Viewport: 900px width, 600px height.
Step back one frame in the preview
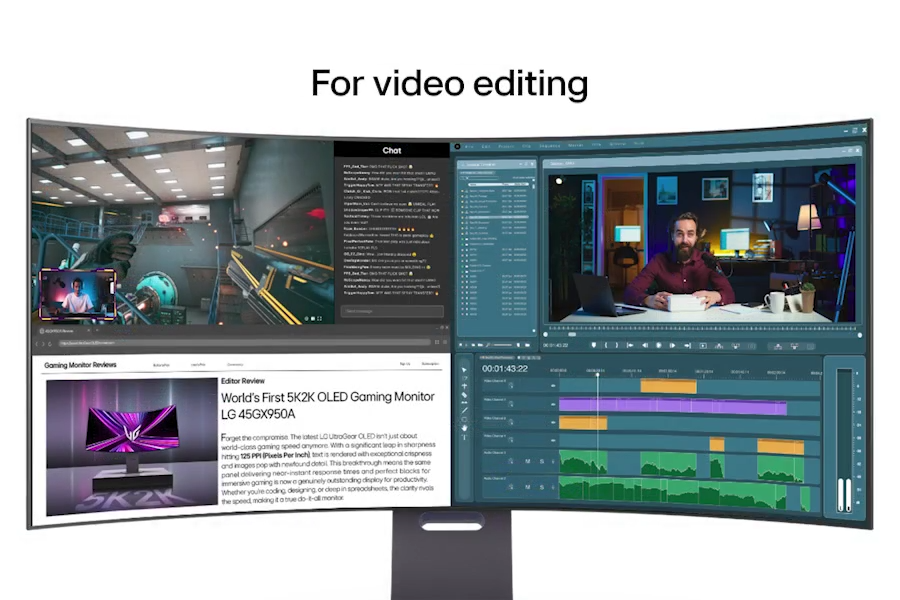pos(644,345)
